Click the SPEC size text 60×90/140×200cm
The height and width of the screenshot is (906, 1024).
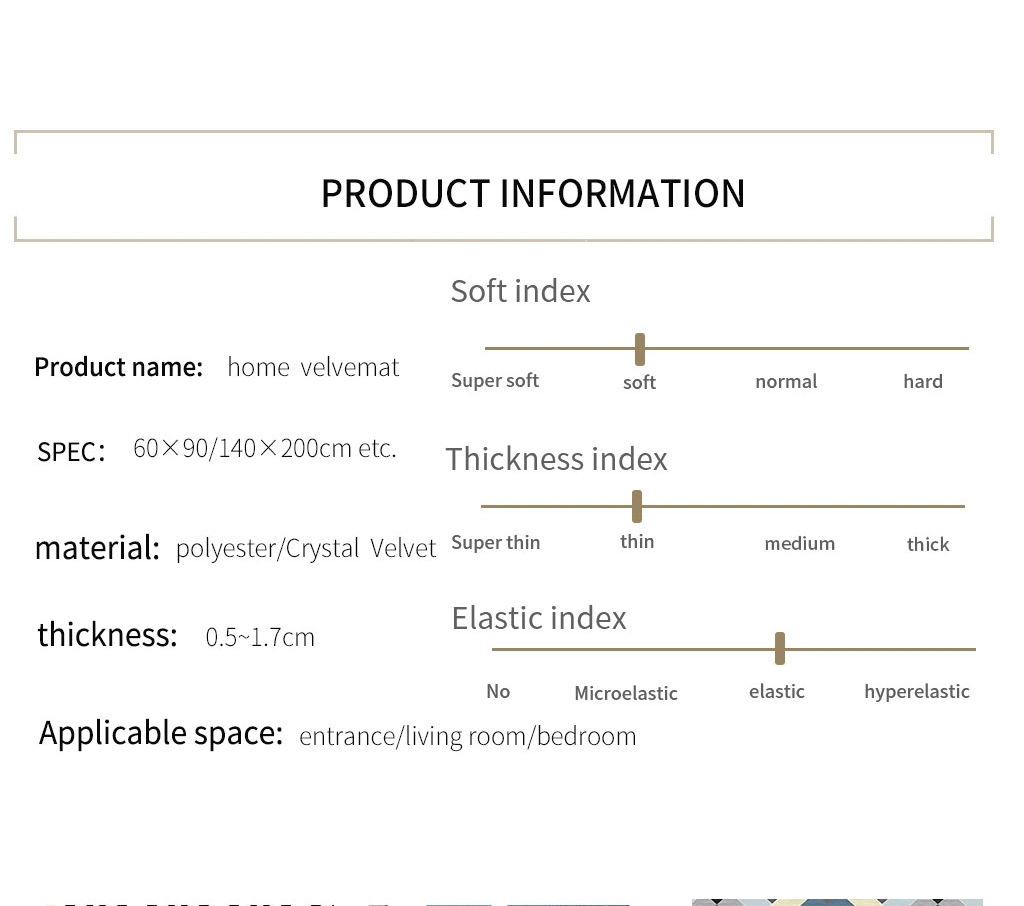pyautogui.click(x=264, y=449)
